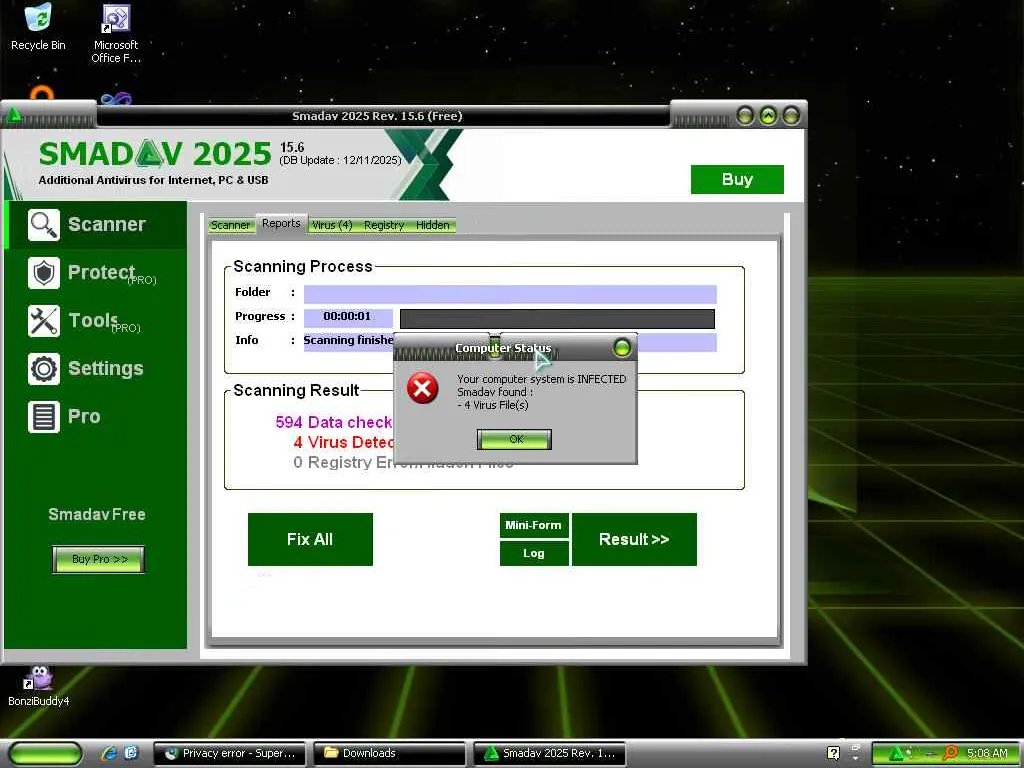1024x768 pixels.
Task: Open the Scanner section in the sidebar
Action: (x=96, y=225)
